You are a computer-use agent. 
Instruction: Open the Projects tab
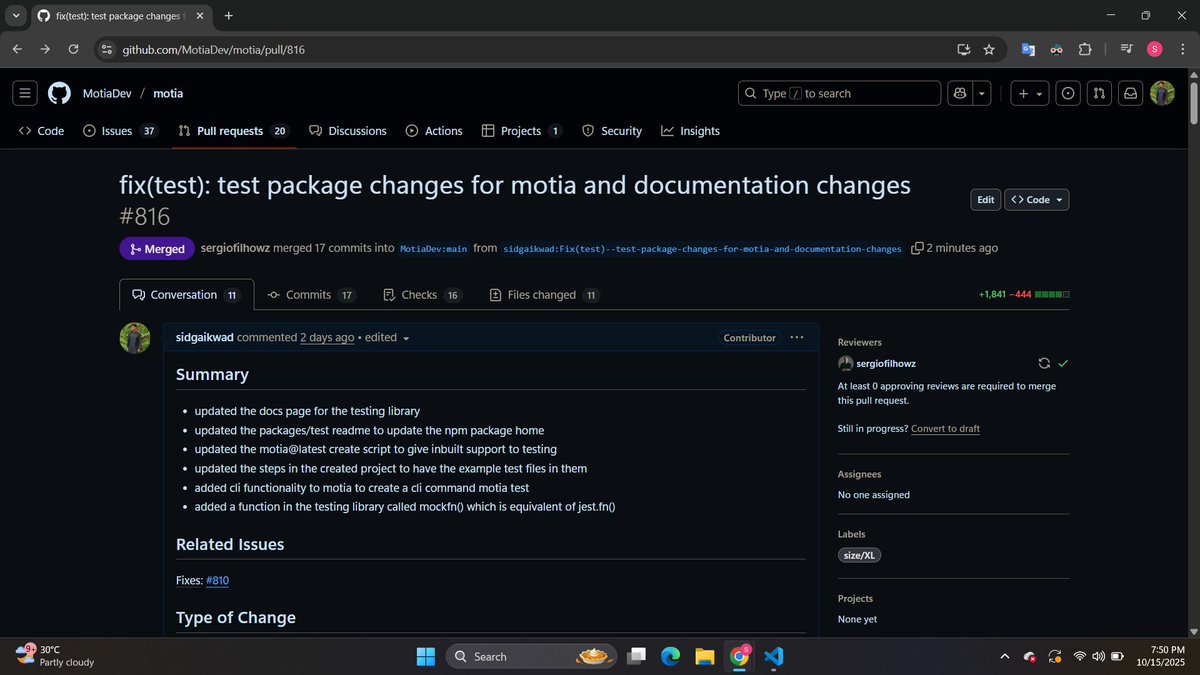coord(521,131)
